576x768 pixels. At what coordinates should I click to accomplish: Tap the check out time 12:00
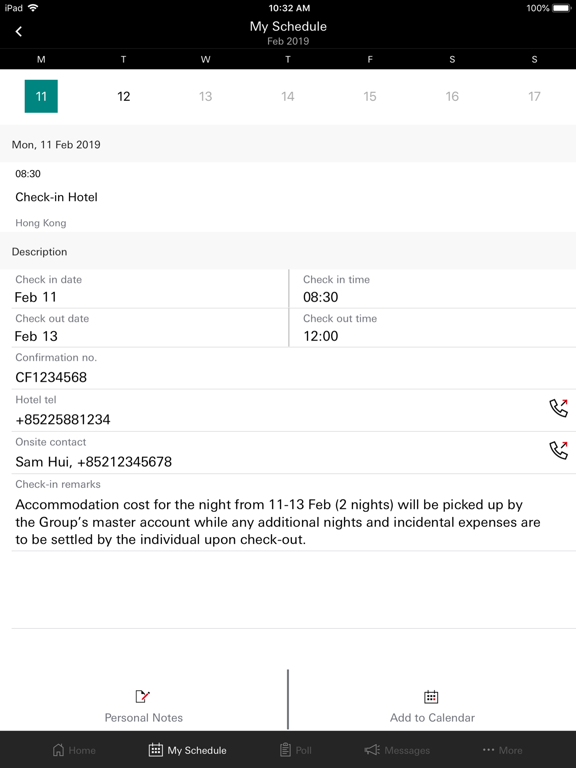[x=320, y=336]
